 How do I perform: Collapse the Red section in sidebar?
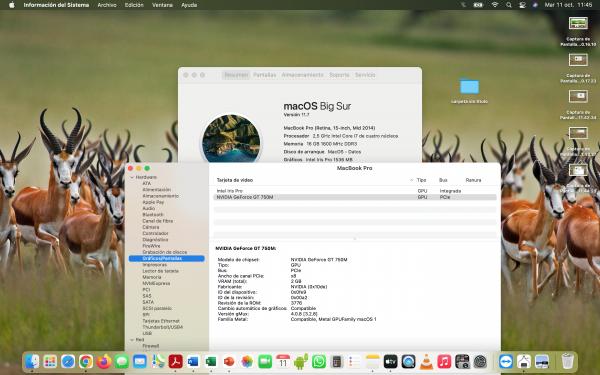[x=132, y=340]
